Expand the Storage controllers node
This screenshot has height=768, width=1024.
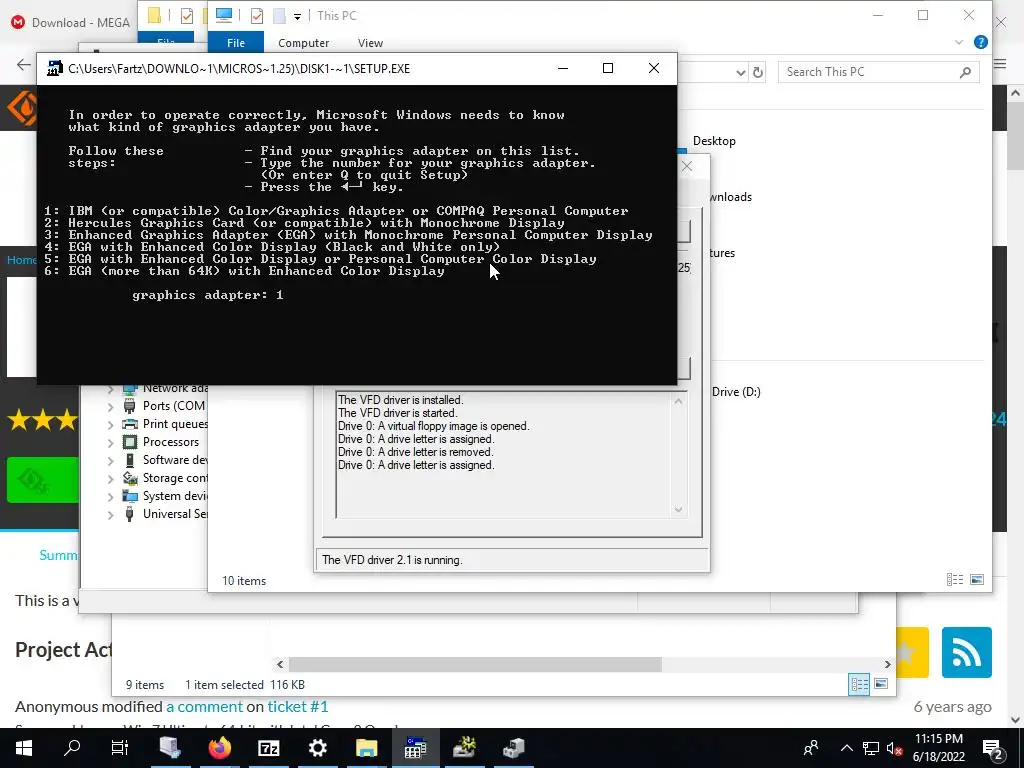click(x=110, y=479)
